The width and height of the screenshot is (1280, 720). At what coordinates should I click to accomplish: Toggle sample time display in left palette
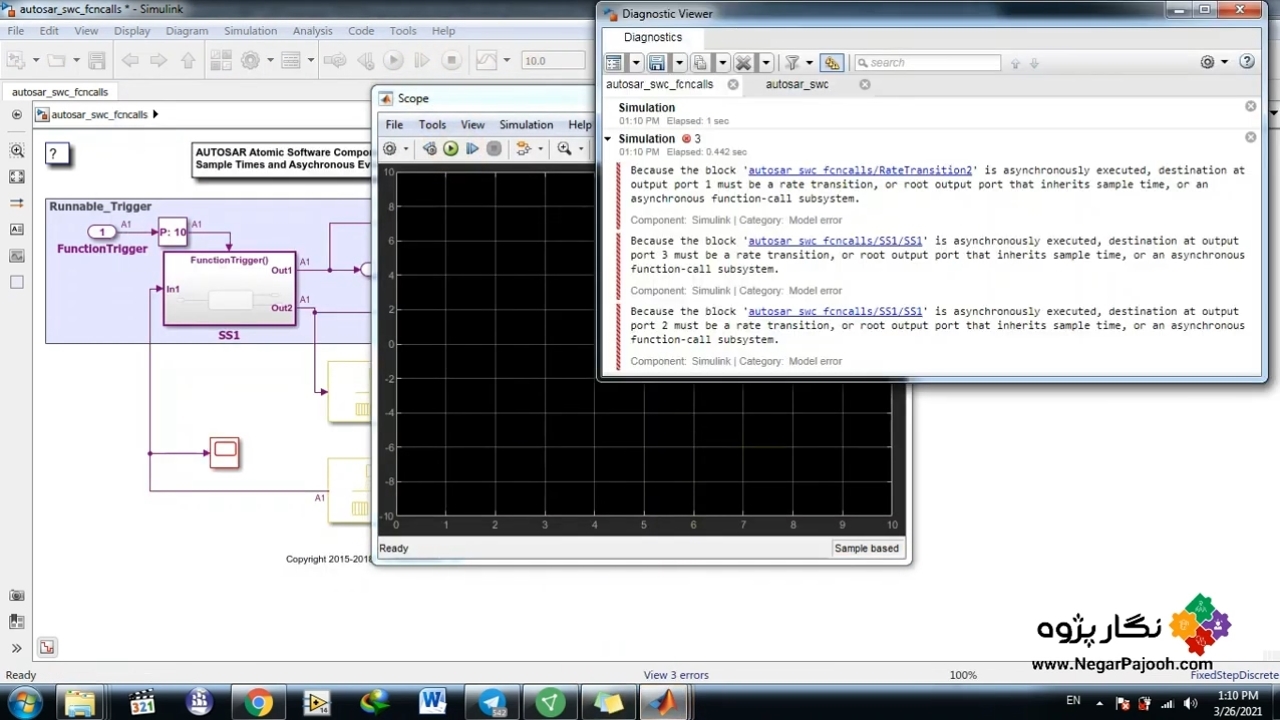pos(17,203)
